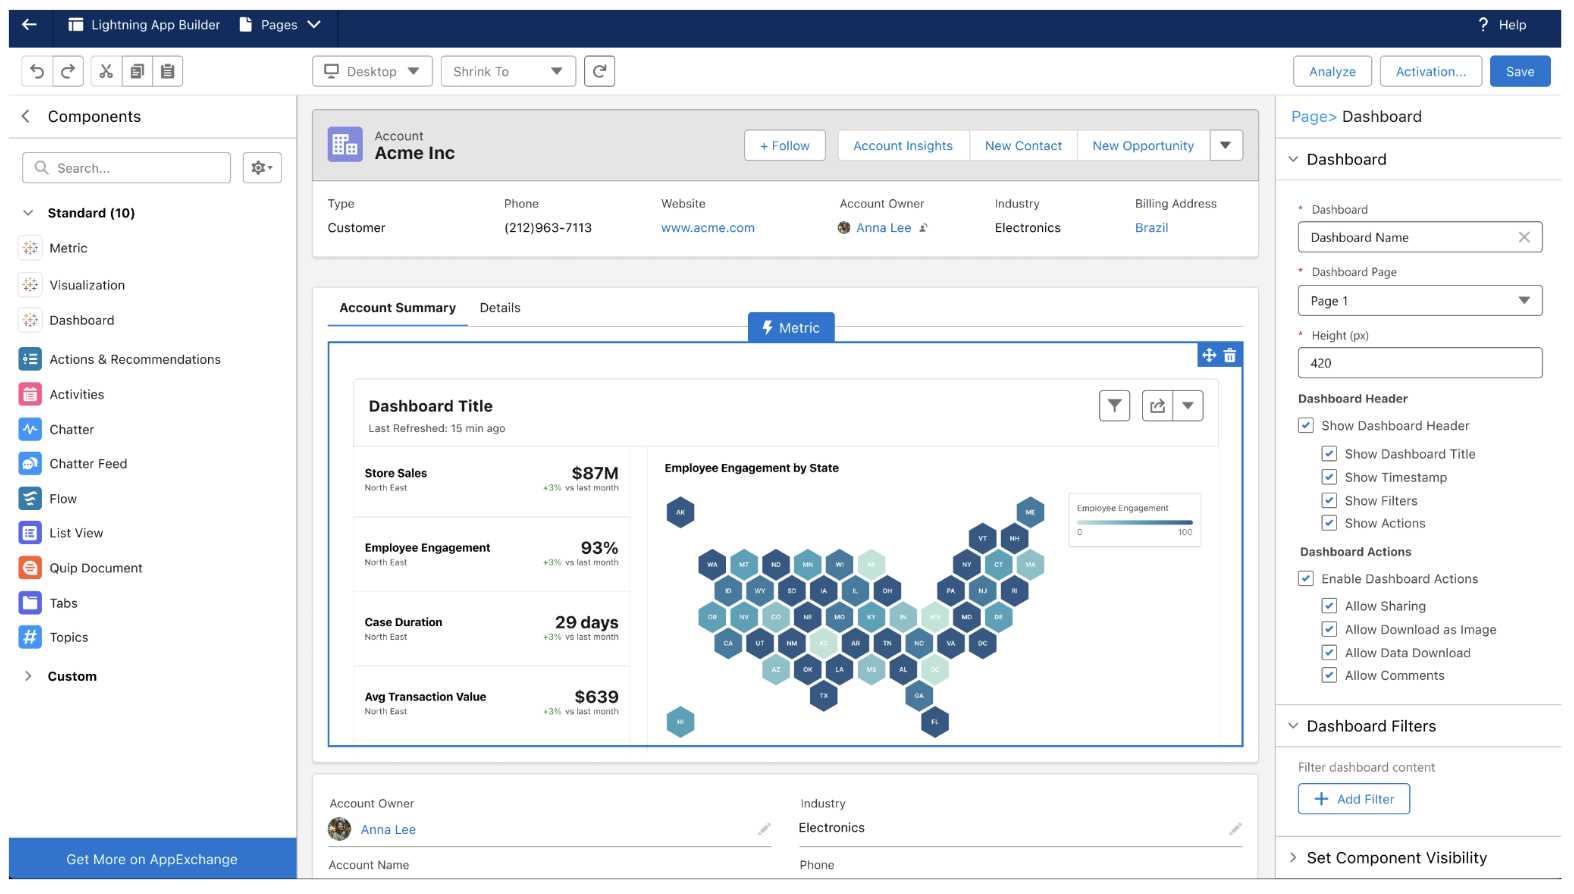Refresh the canvas preview
The width and height of the screenshot is (1574, 894).
coord(599,71)
